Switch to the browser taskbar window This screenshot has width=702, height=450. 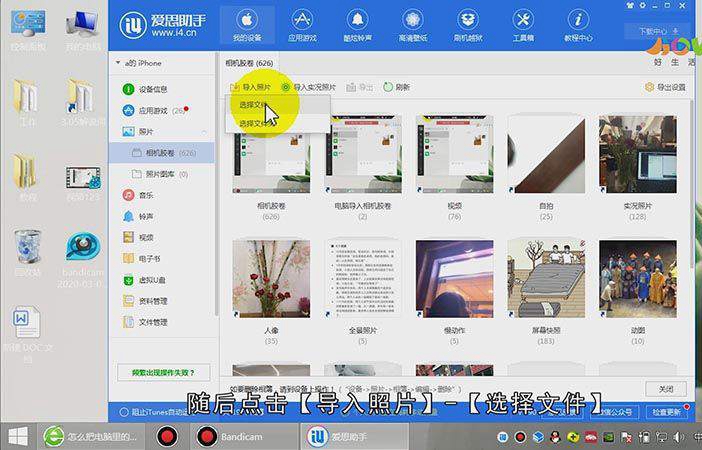[91, 437]
